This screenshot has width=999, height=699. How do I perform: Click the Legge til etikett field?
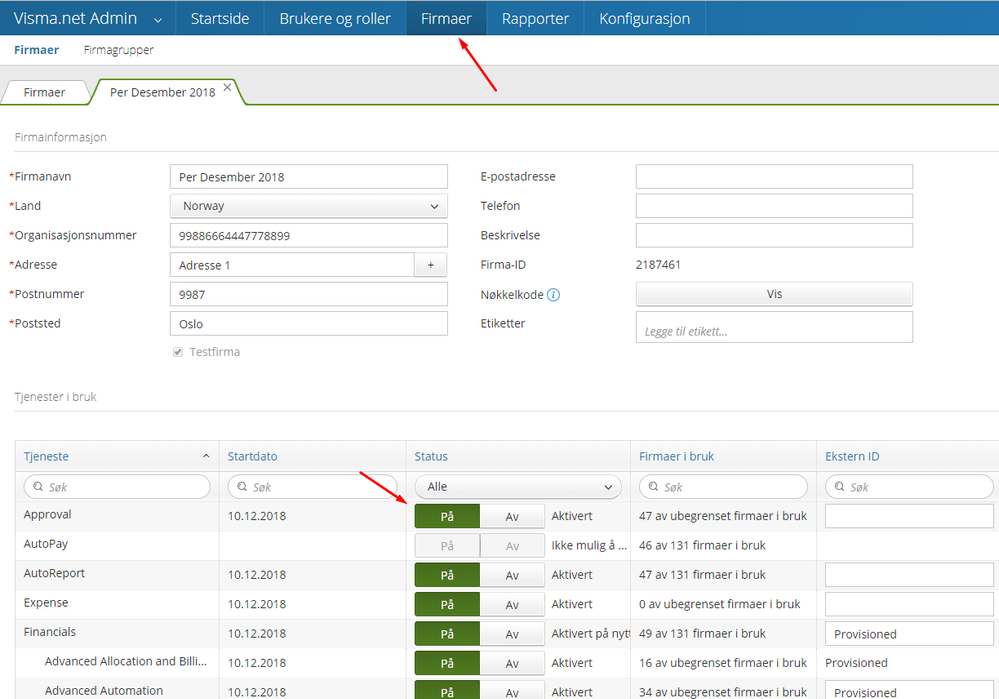pyautogui.click(x=774, y=327)
